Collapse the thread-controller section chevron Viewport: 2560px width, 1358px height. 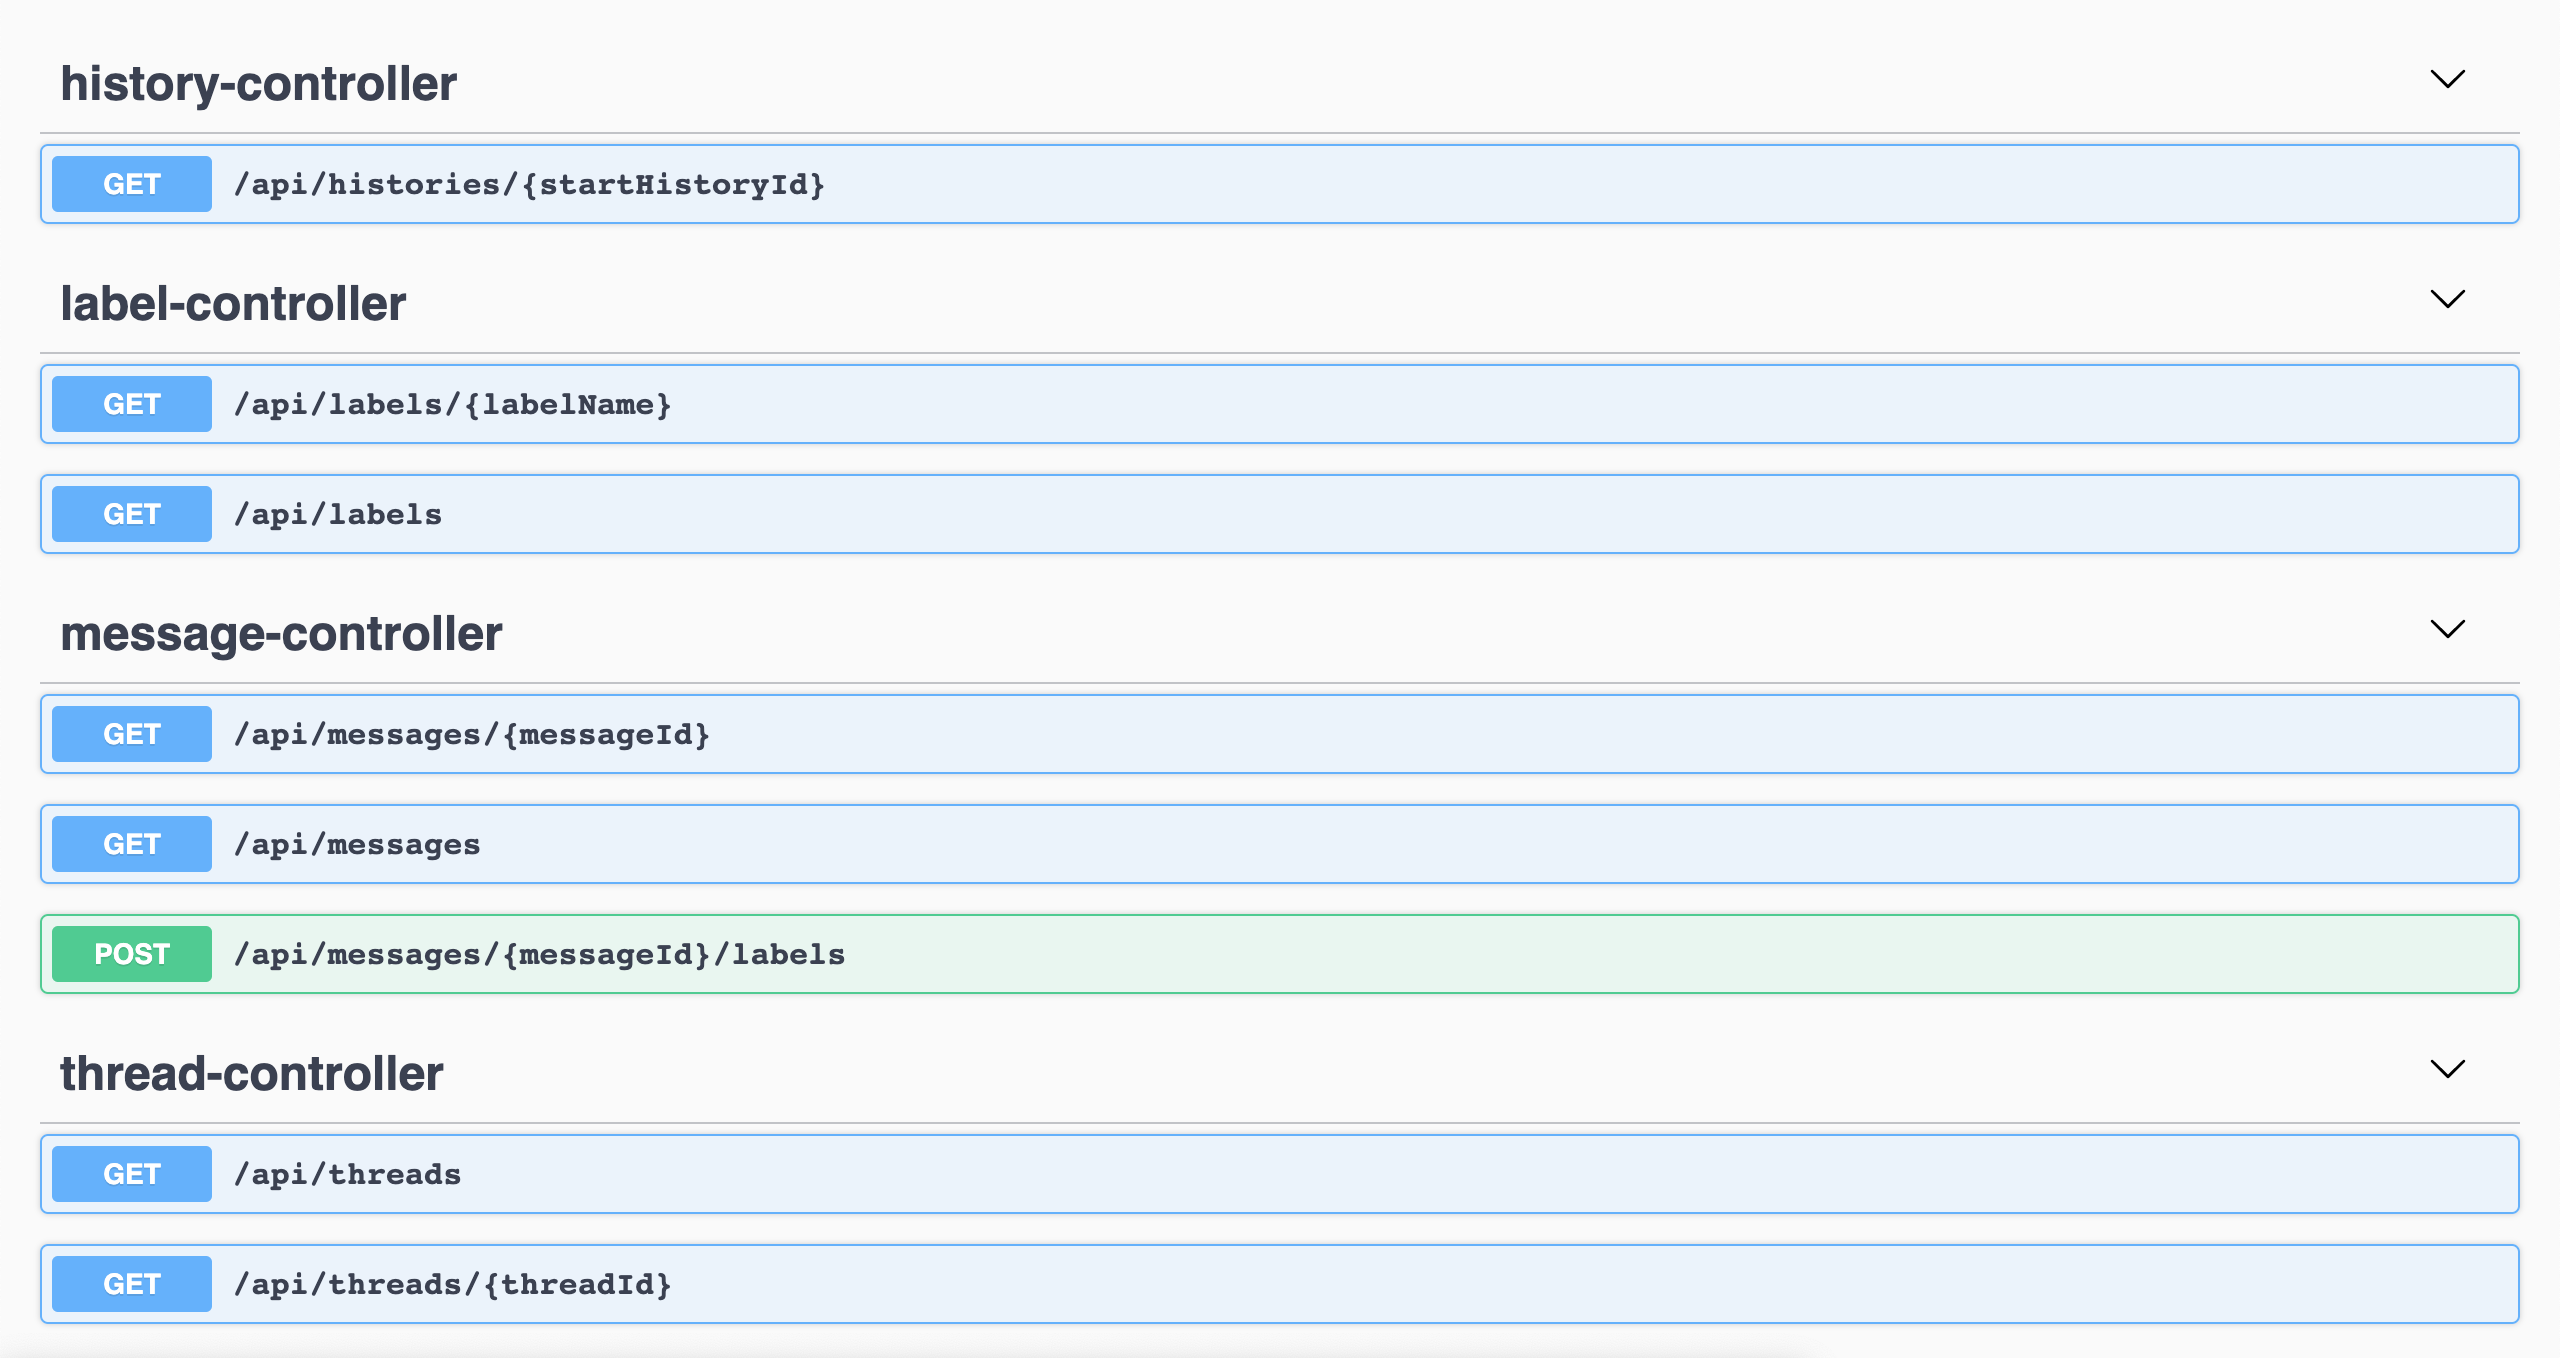[2447, 1069]
